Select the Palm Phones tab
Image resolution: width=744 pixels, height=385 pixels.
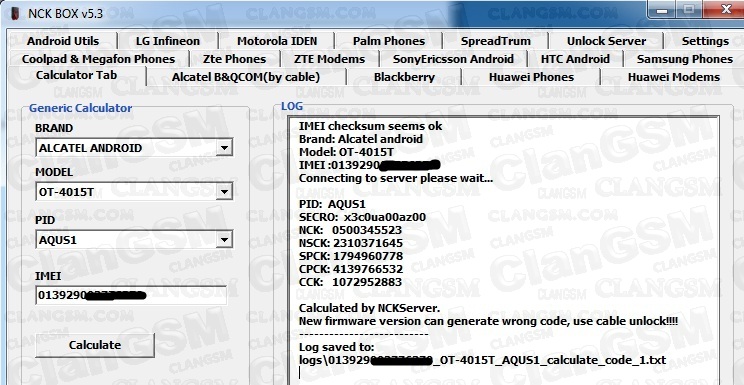389,41
